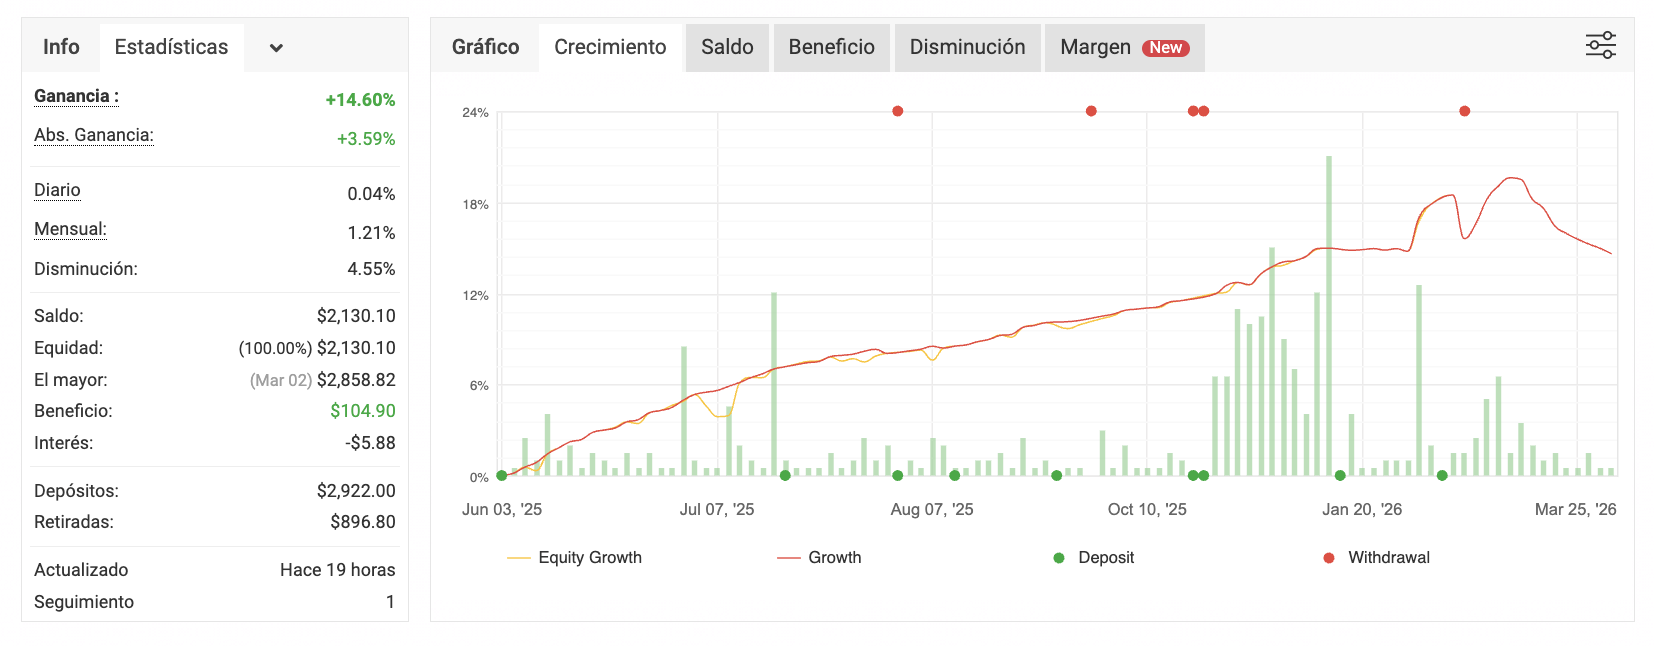Click the Abs. Ganancia label
Screen dimensions: 1654x646
coord(94,135)
